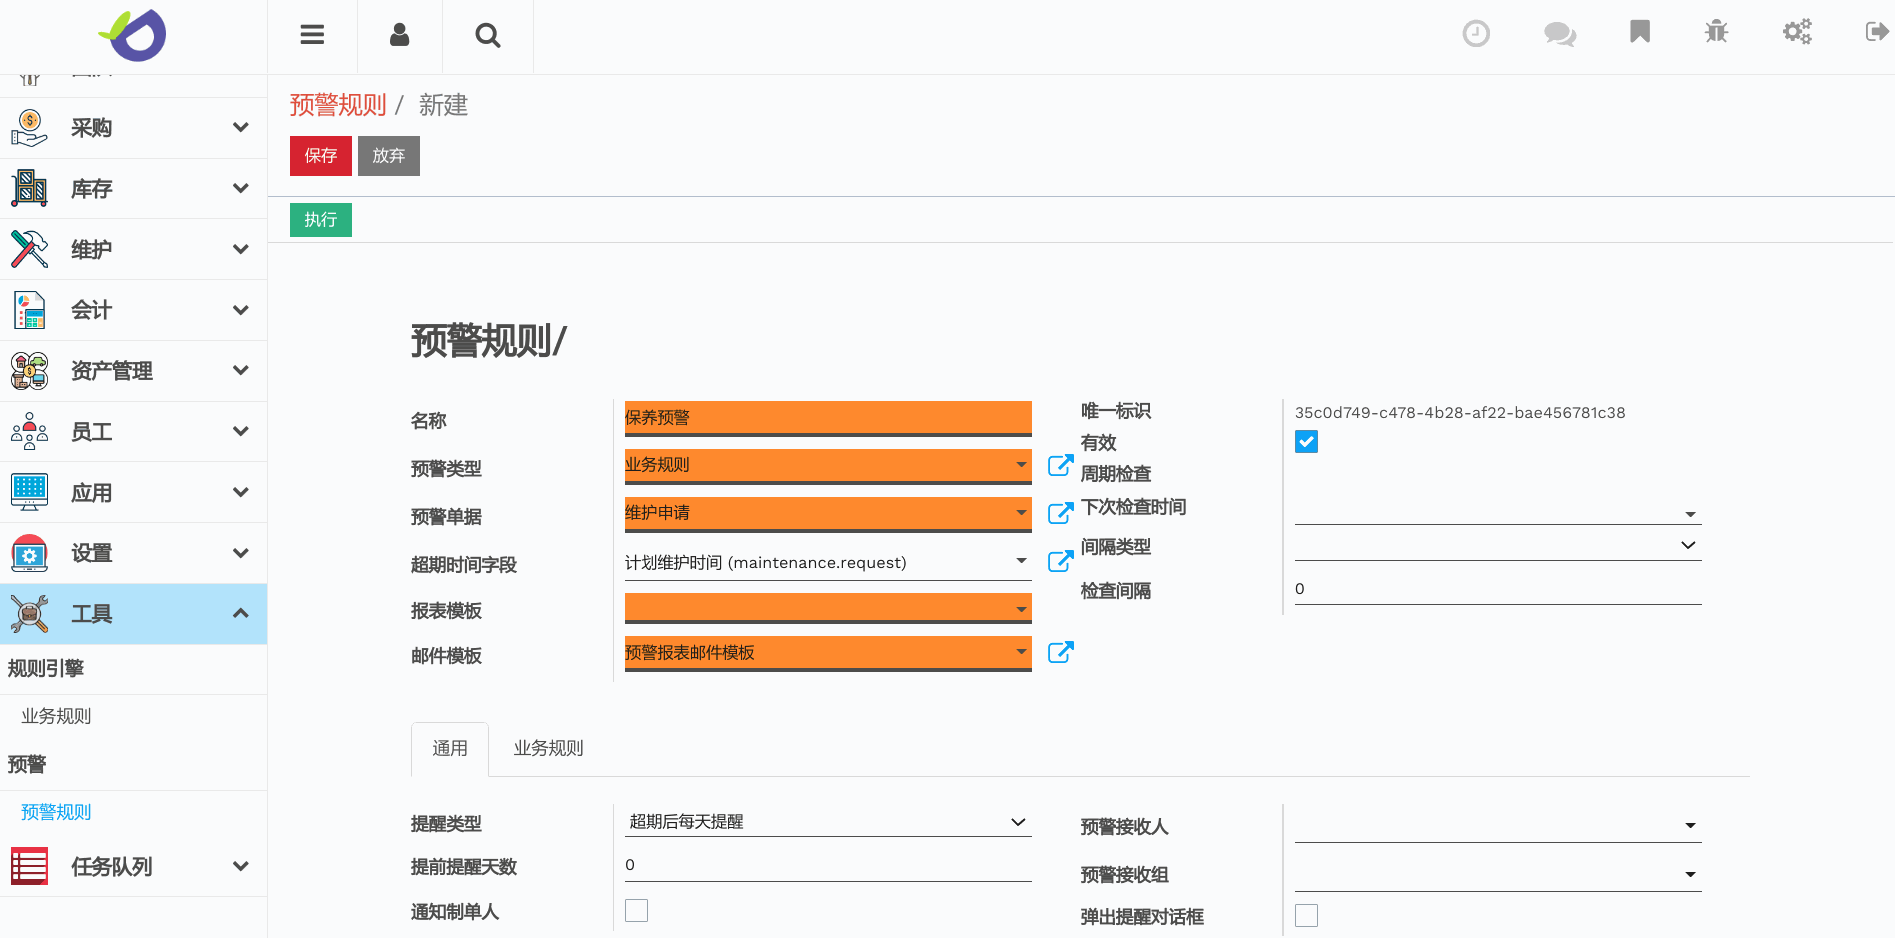Uncheck the 有效 checkbox

point(1306,442)
